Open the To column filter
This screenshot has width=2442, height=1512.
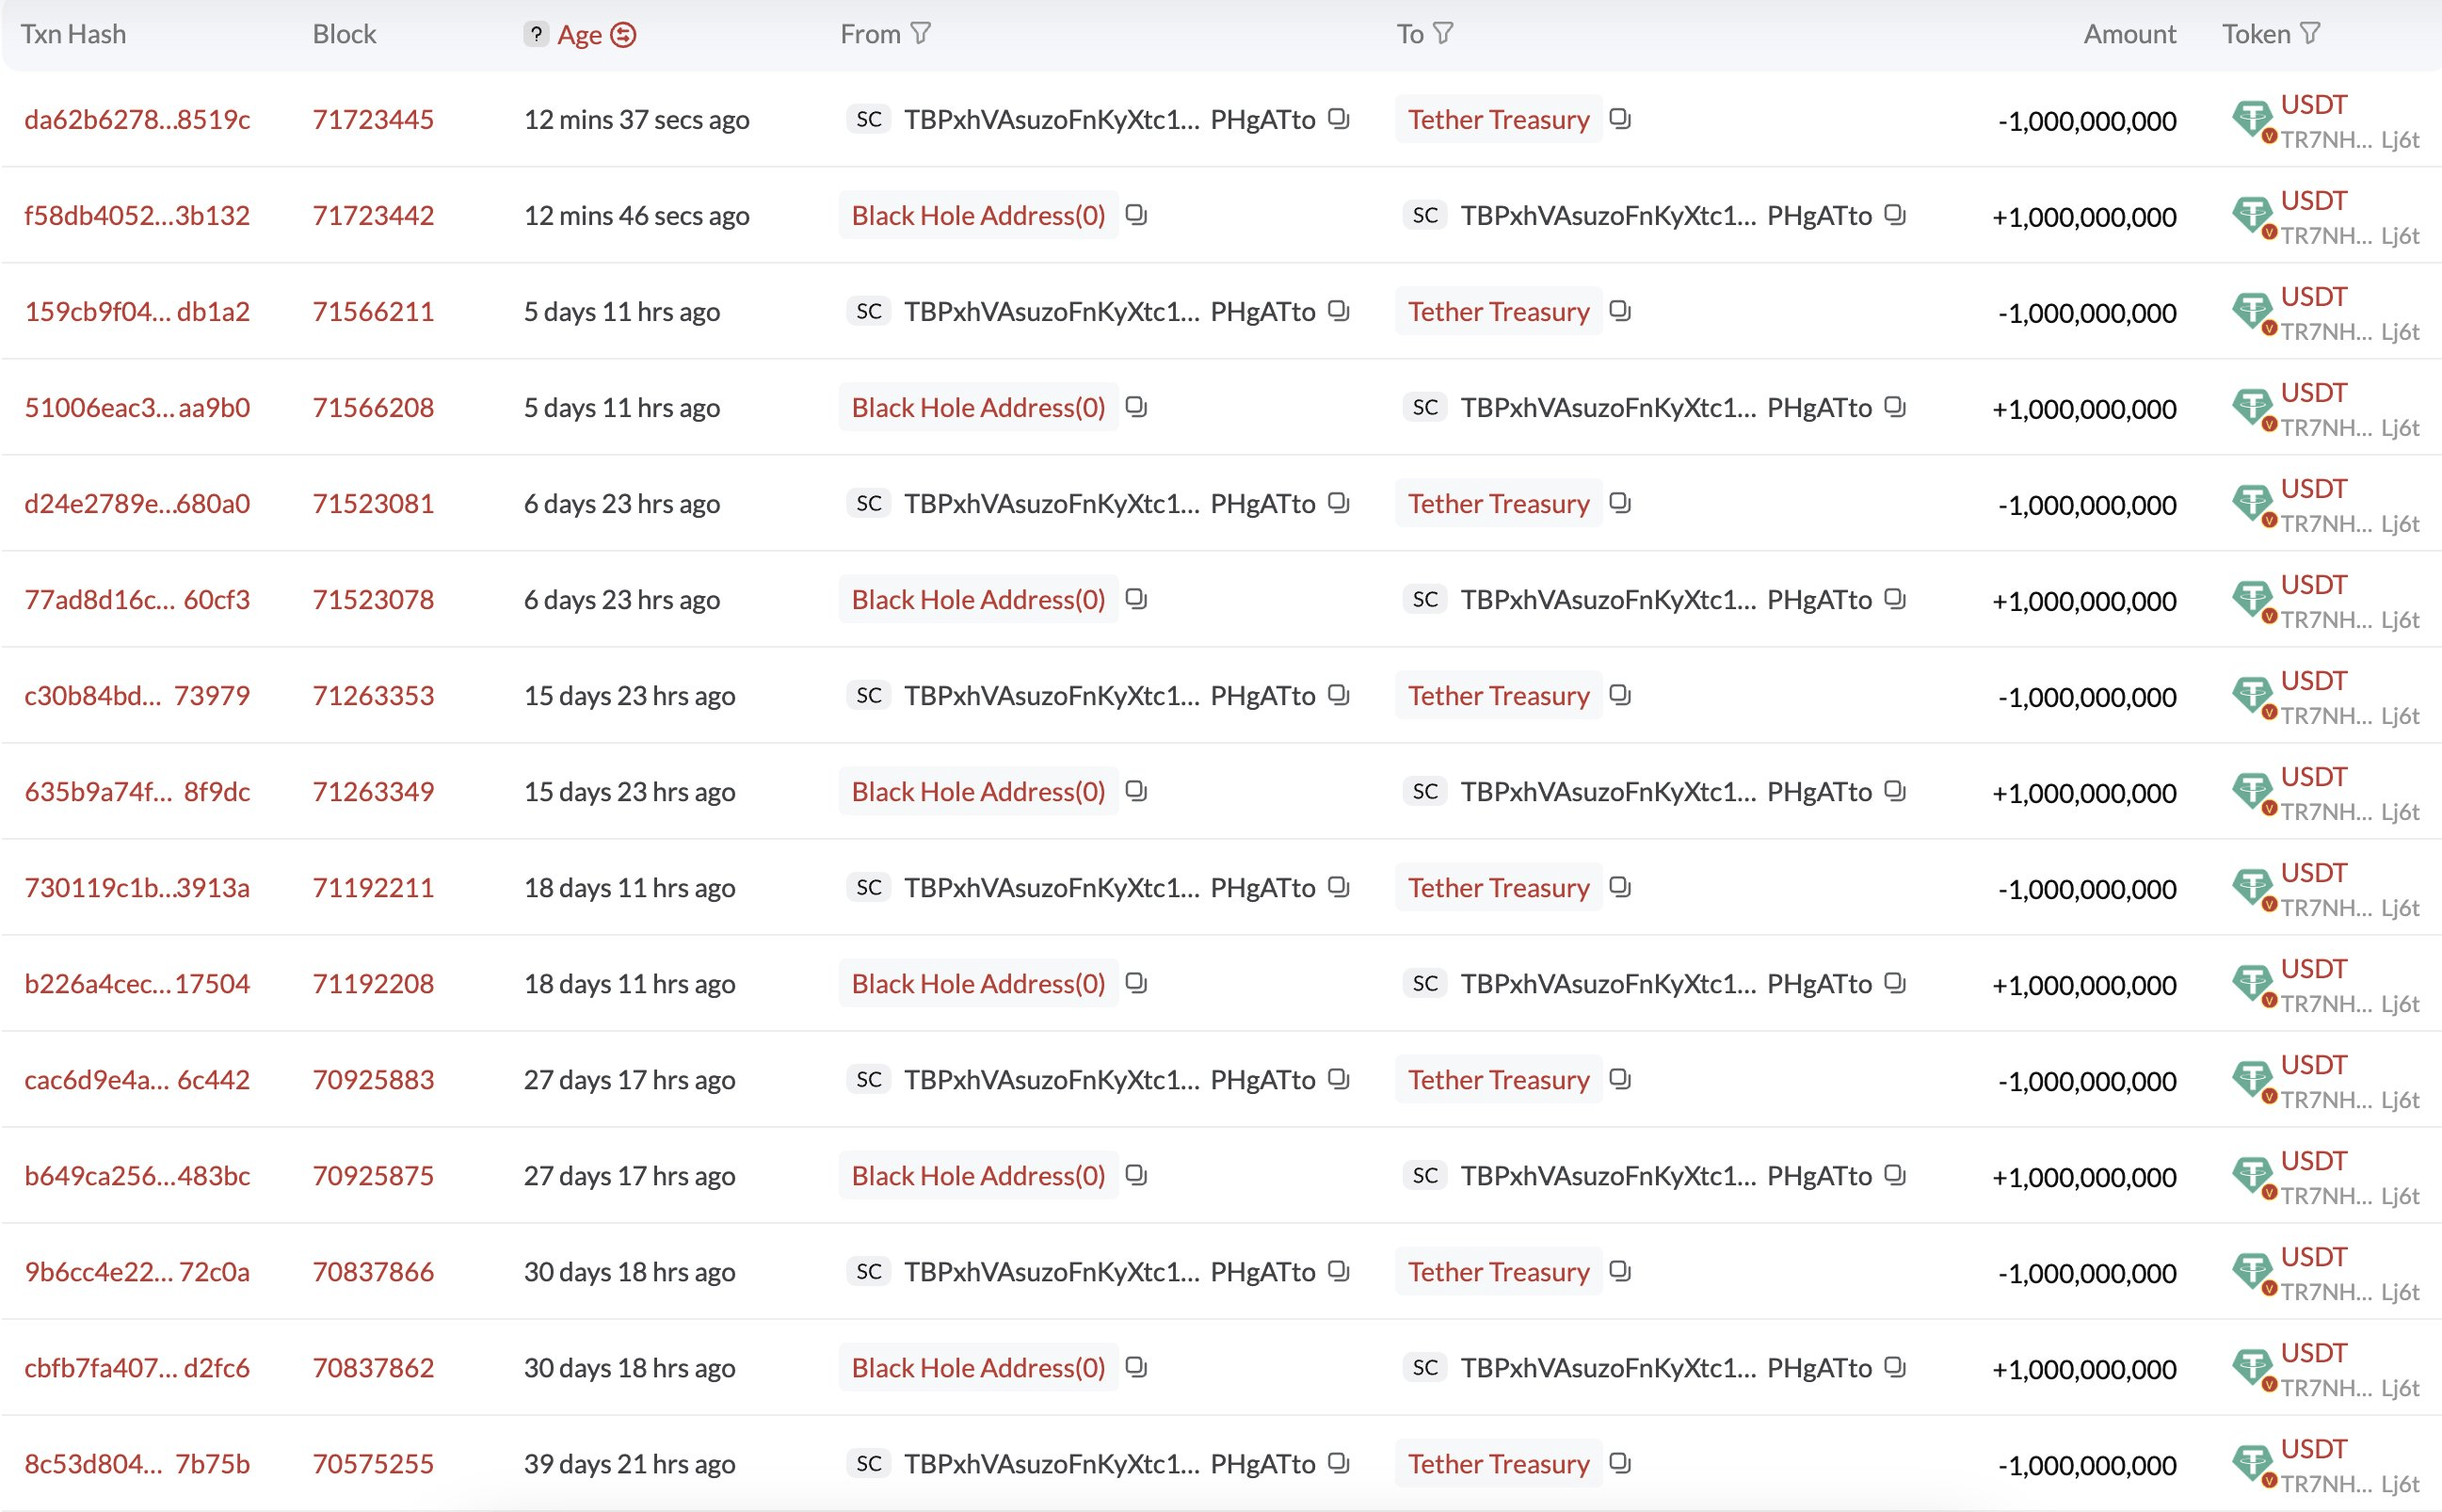coord(1442,33)
